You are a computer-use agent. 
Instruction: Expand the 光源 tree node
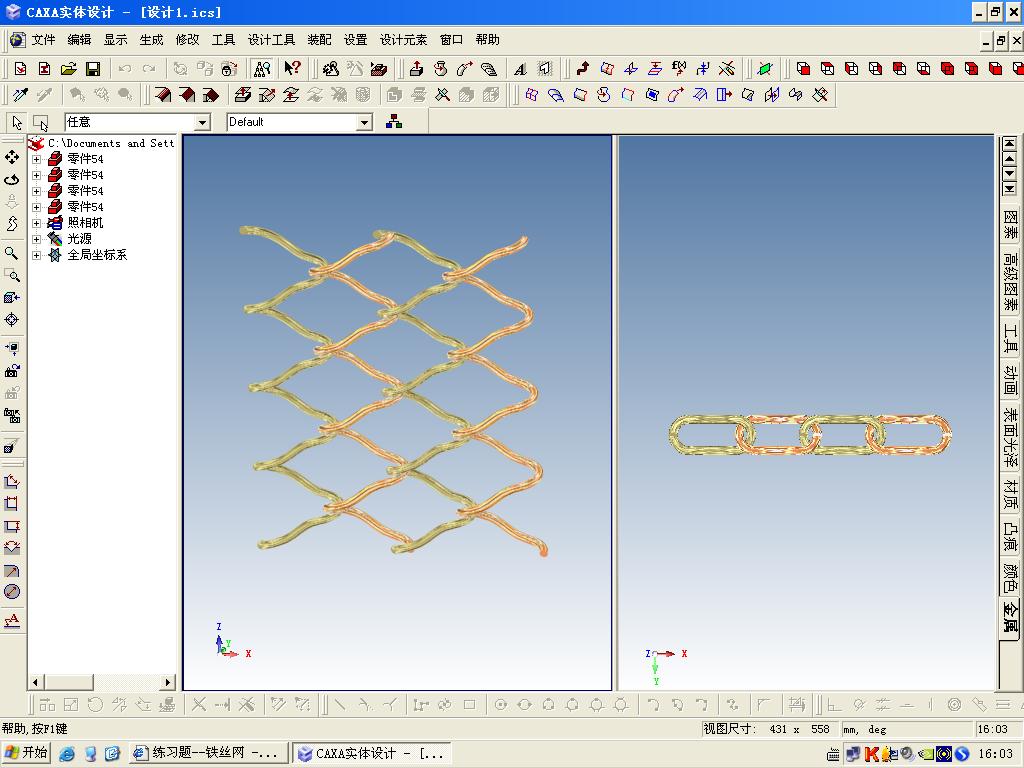click(x=37, y=239)
